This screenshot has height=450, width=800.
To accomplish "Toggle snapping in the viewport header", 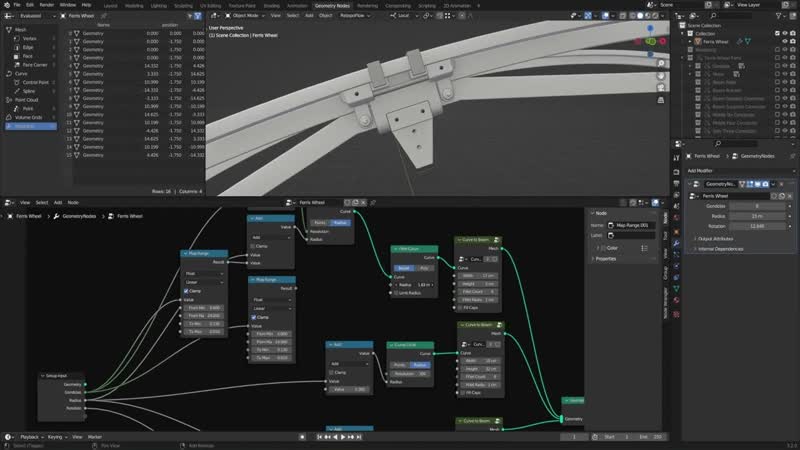I will (x=439, y=16).
